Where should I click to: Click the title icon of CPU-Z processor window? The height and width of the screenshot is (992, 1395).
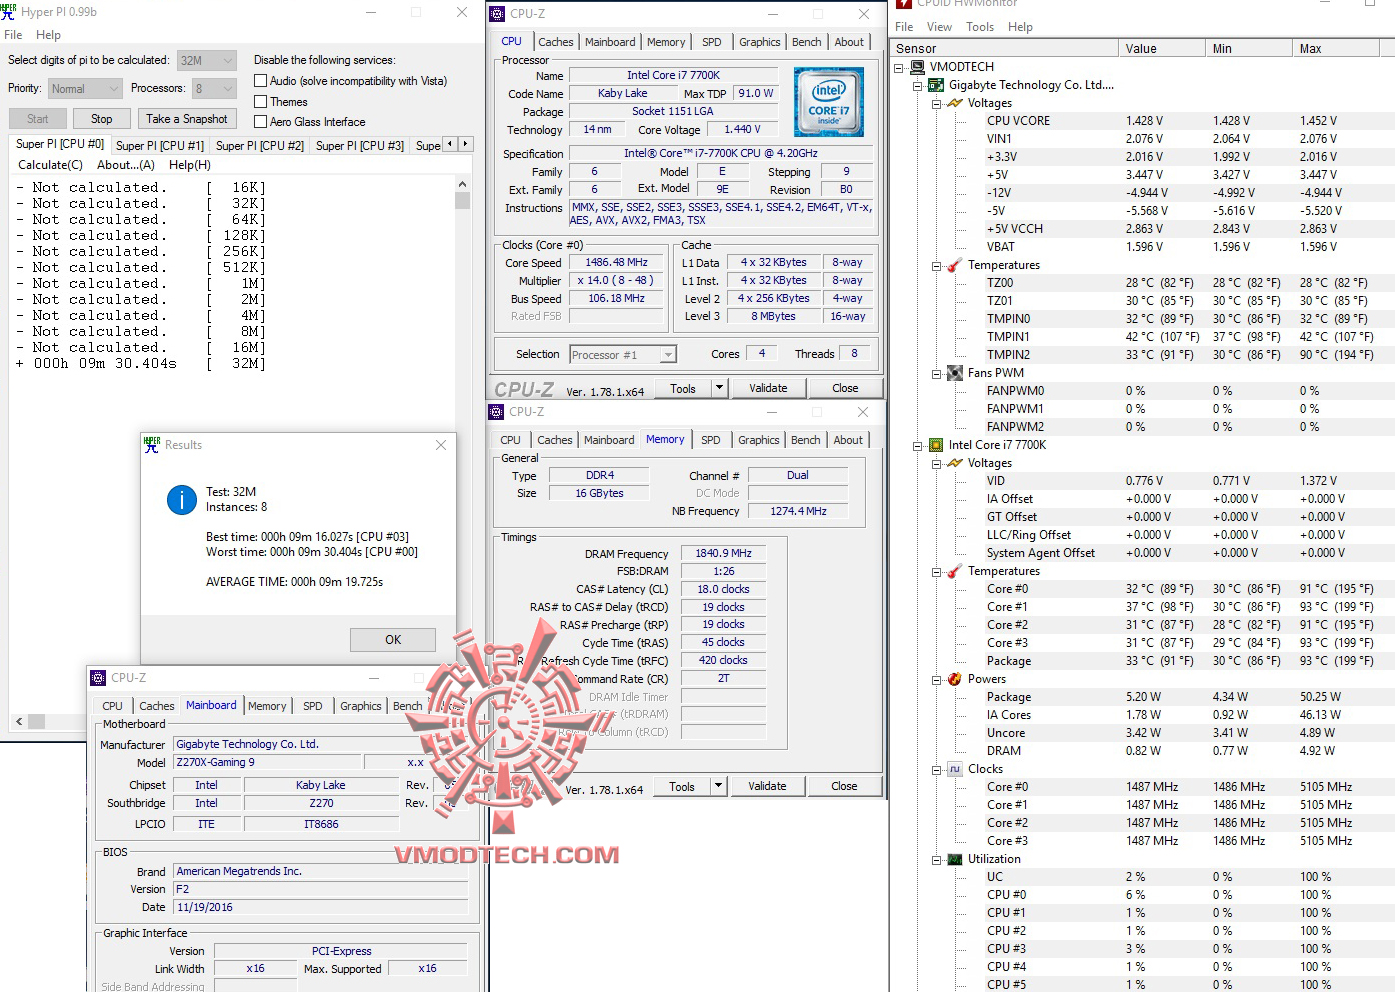[x=497, y=14]
